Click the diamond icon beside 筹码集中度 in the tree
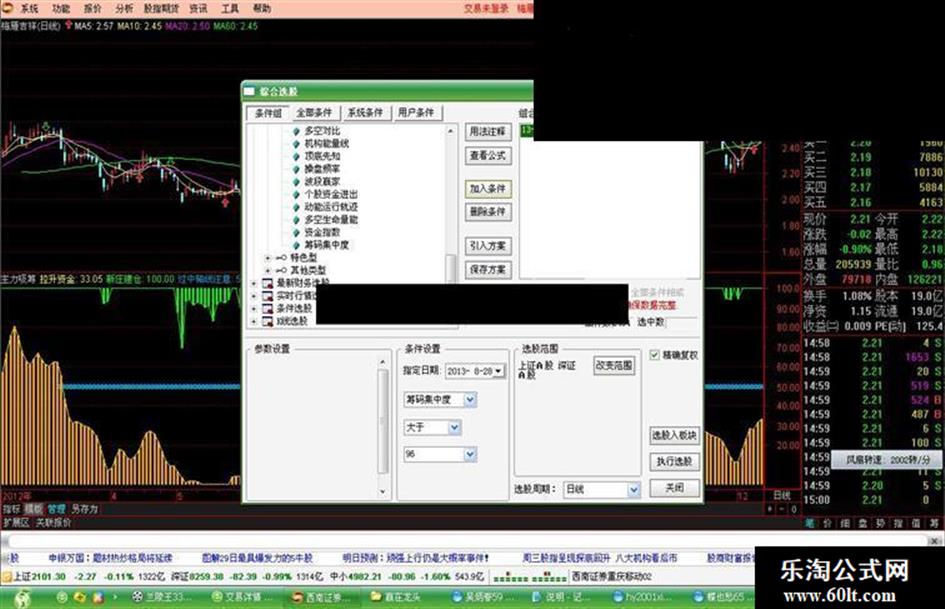The image size is (945, 609). pos(296,245)
